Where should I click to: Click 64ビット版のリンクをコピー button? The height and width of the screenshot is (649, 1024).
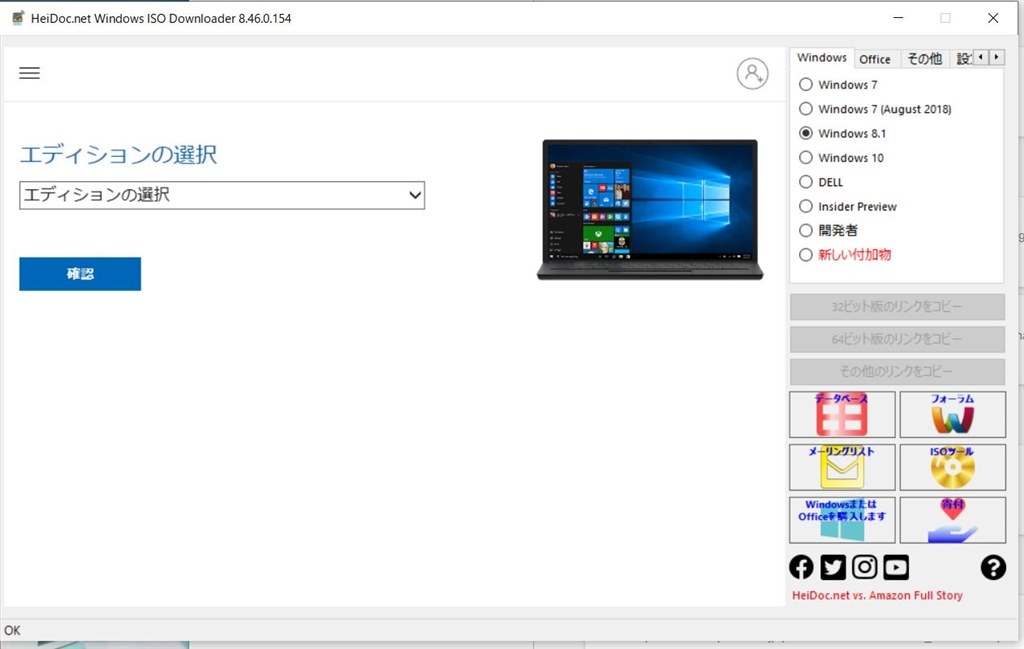897,340
